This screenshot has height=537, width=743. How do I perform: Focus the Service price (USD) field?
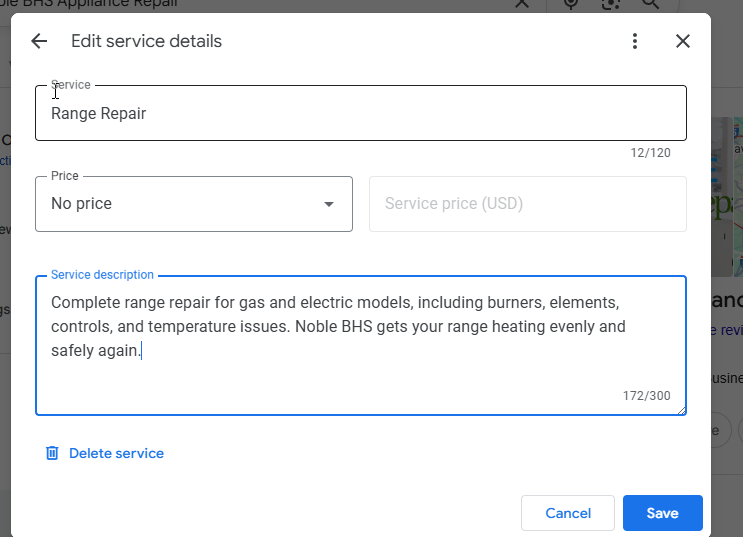[x=527, y=204]
